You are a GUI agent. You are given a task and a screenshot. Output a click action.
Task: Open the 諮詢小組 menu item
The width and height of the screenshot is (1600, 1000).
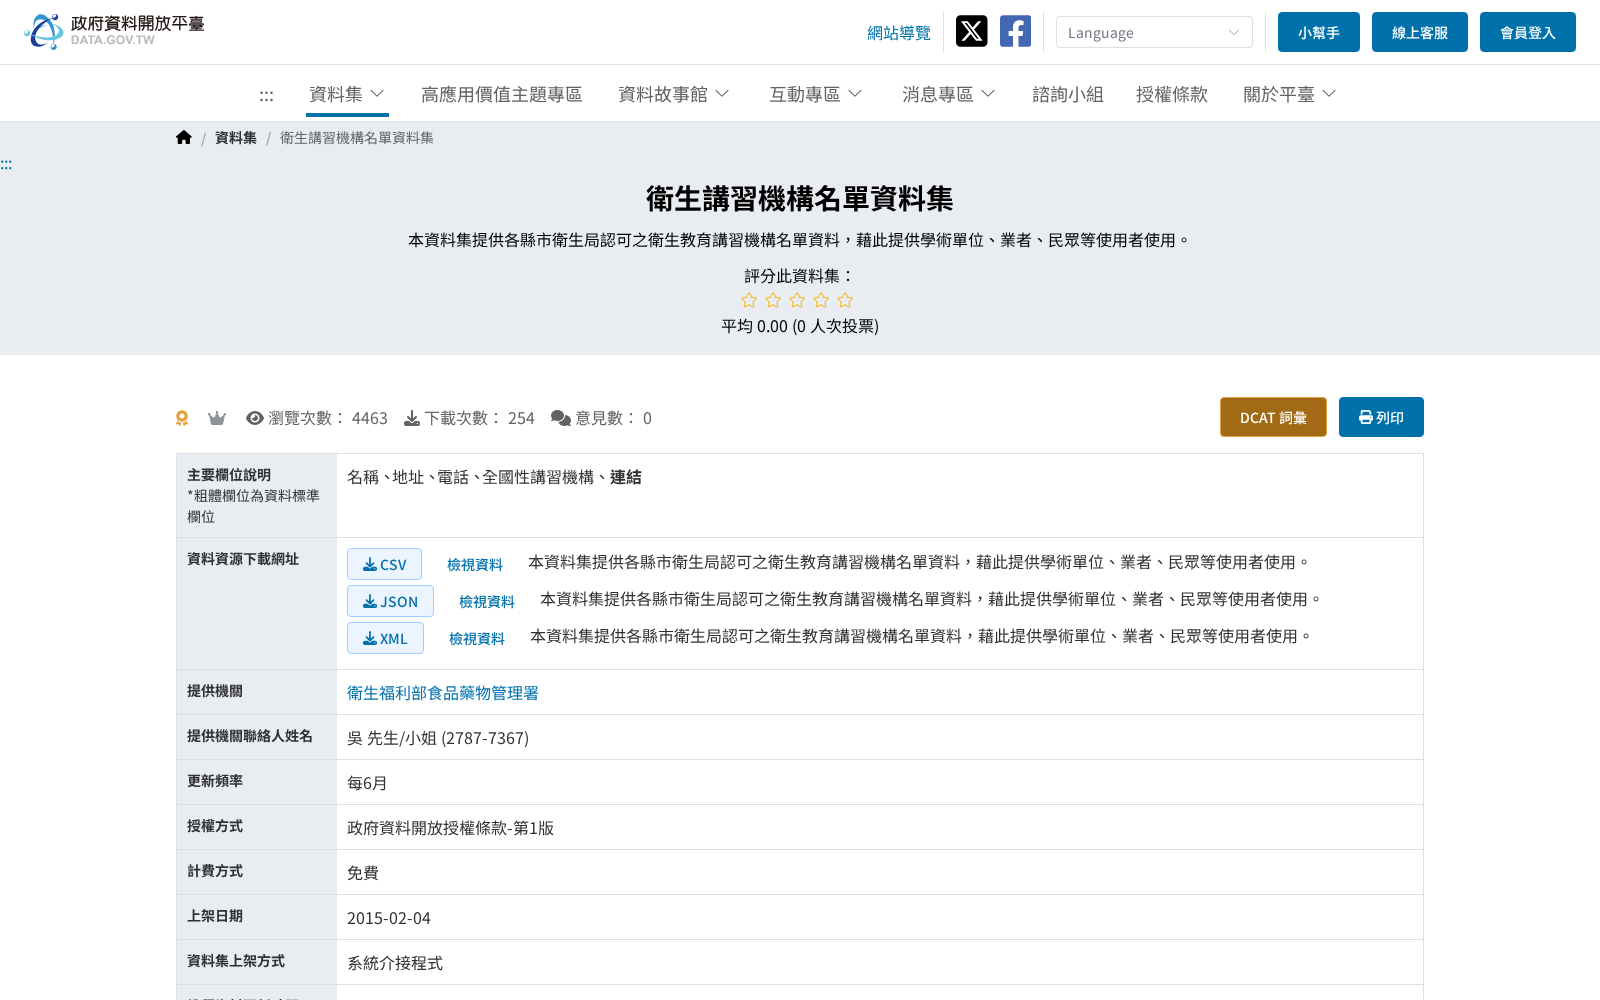pyautogui.click(x=1068, y=94)
